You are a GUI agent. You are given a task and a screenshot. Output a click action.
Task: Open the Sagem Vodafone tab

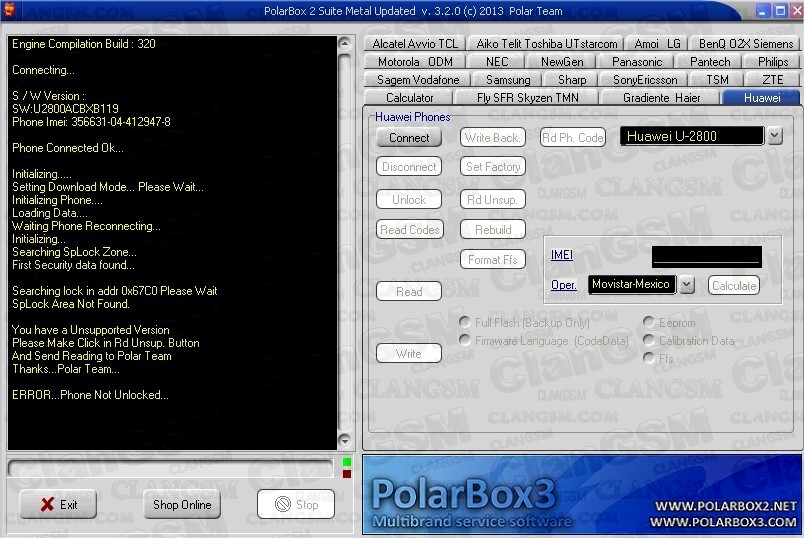[418, 80]
